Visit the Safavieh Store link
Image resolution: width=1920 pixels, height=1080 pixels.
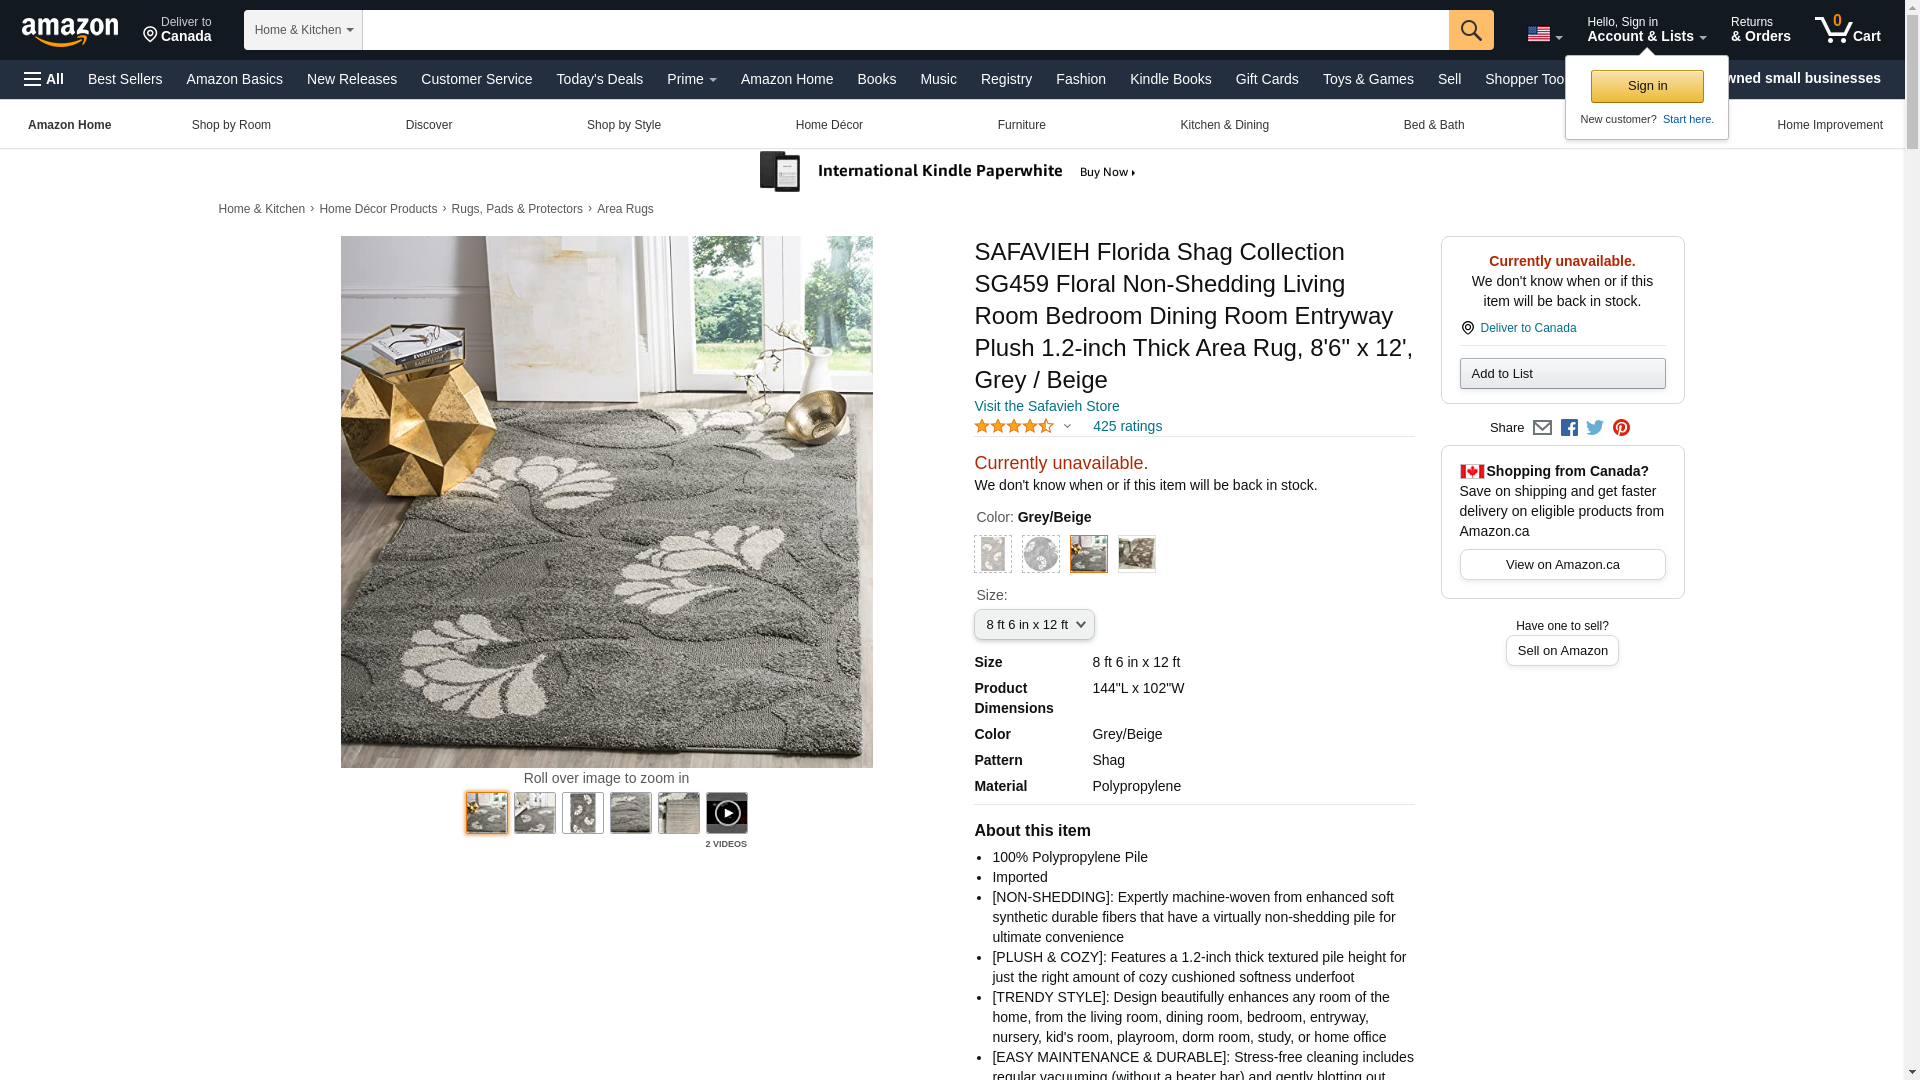[x=1047, y=406]
